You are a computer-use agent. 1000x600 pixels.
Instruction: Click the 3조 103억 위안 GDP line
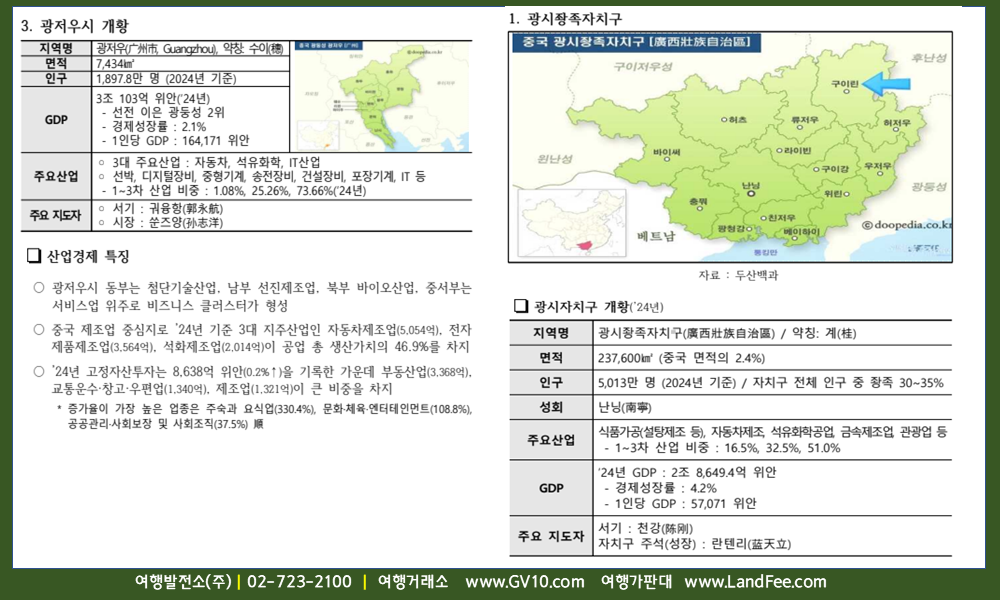point(153,98)
